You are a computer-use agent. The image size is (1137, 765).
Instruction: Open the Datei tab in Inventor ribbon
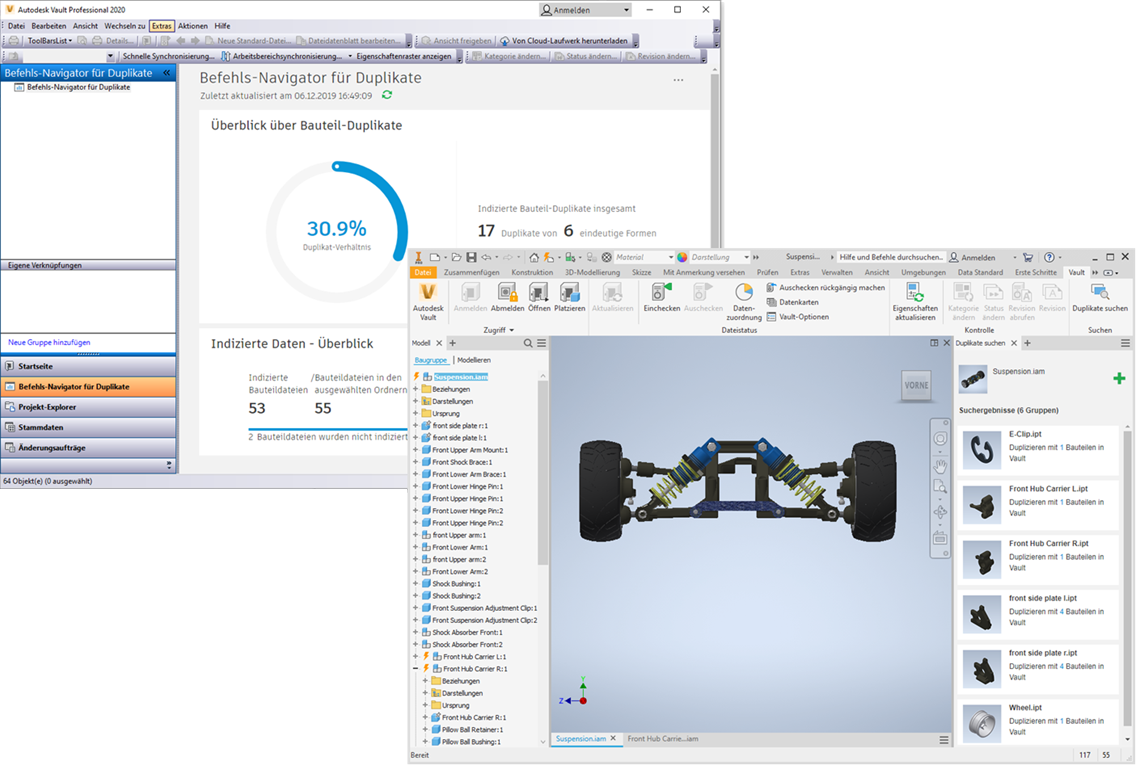[423, 273]
